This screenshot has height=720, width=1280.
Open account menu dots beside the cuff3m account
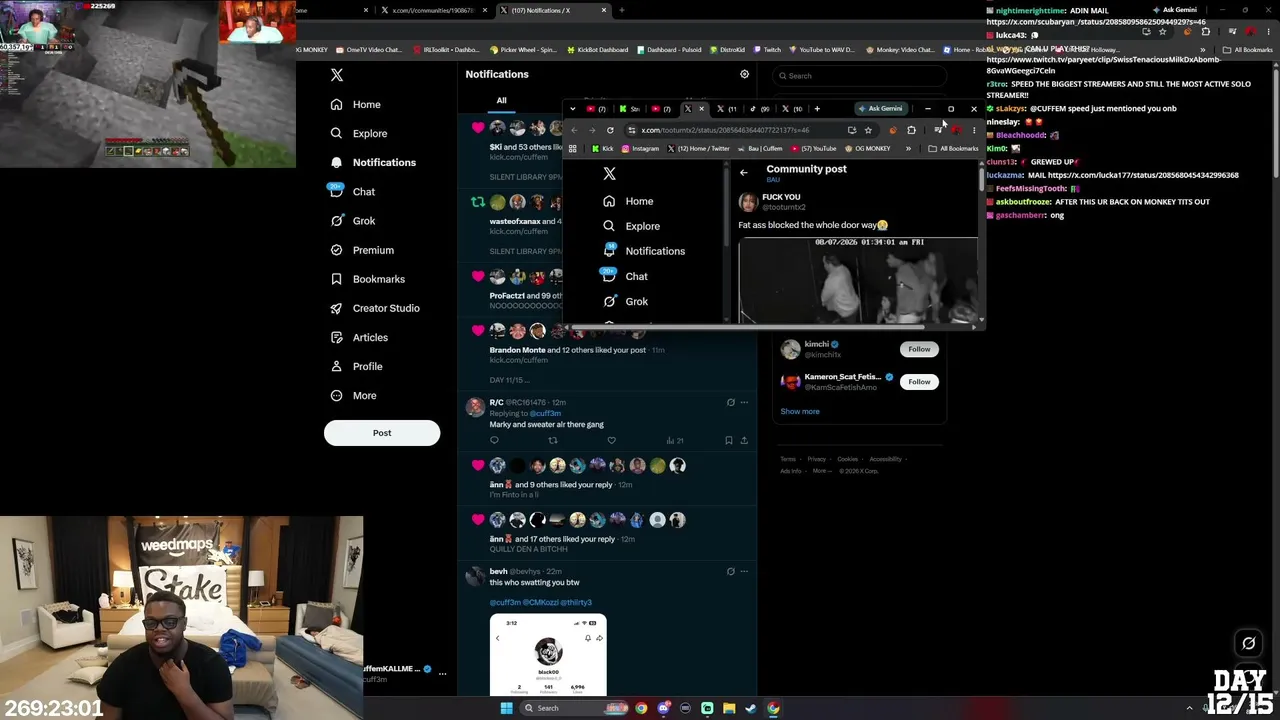point(442,673)
